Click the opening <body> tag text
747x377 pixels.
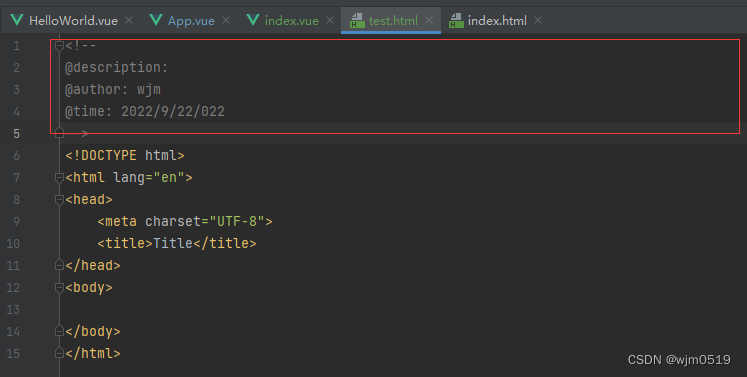click(x=89, y=287)
